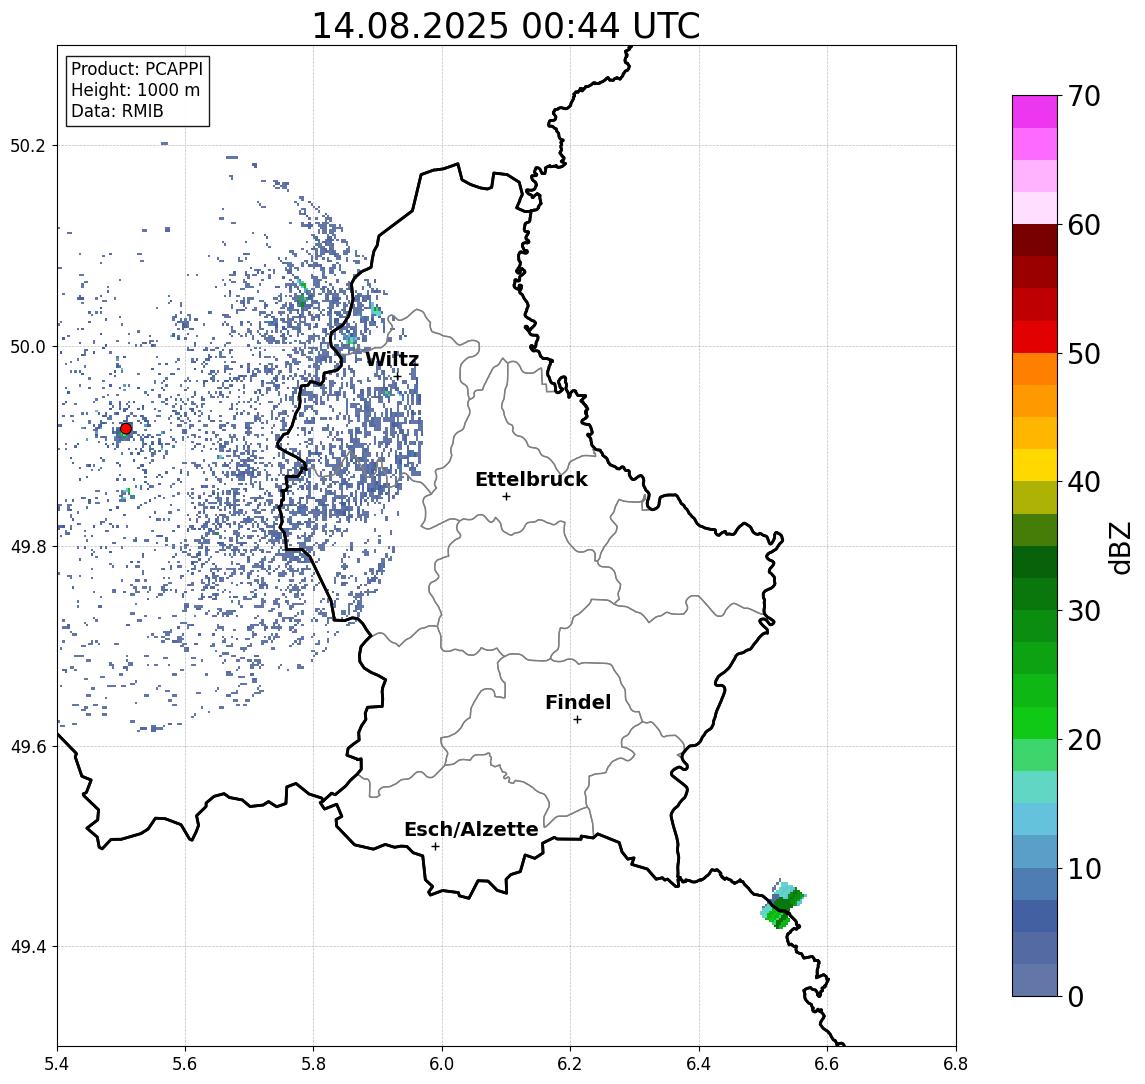Viewport: 1145px width, 1084px height.
Task: Click the yellow 40 dBZ colorbar segment
Action: point(1035,465)
